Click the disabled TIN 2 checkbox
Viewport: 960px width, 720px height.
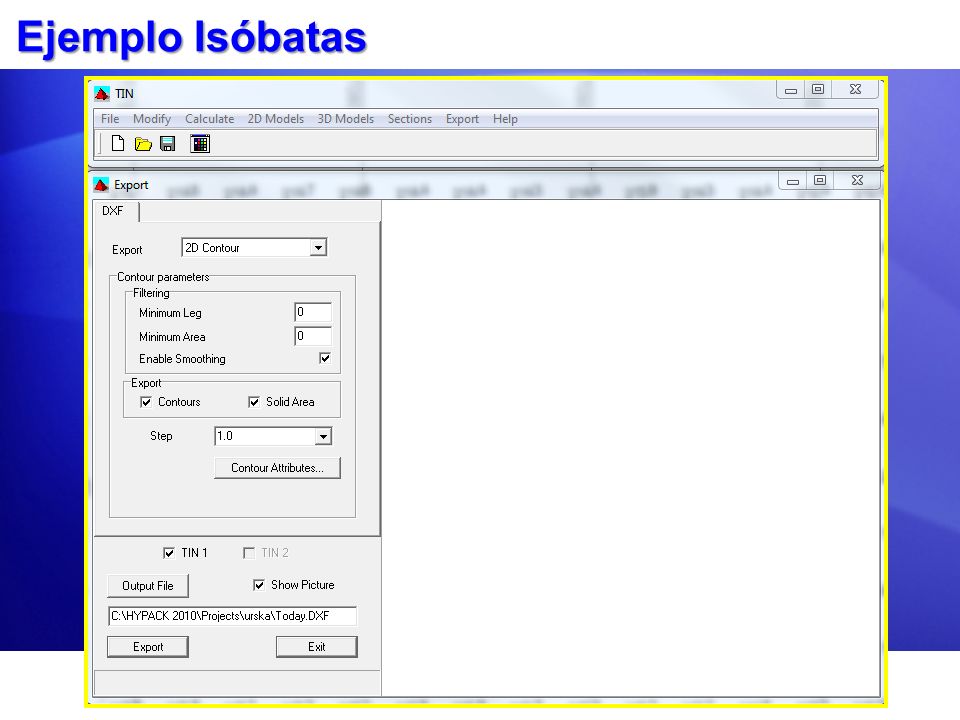coord(249,553)
